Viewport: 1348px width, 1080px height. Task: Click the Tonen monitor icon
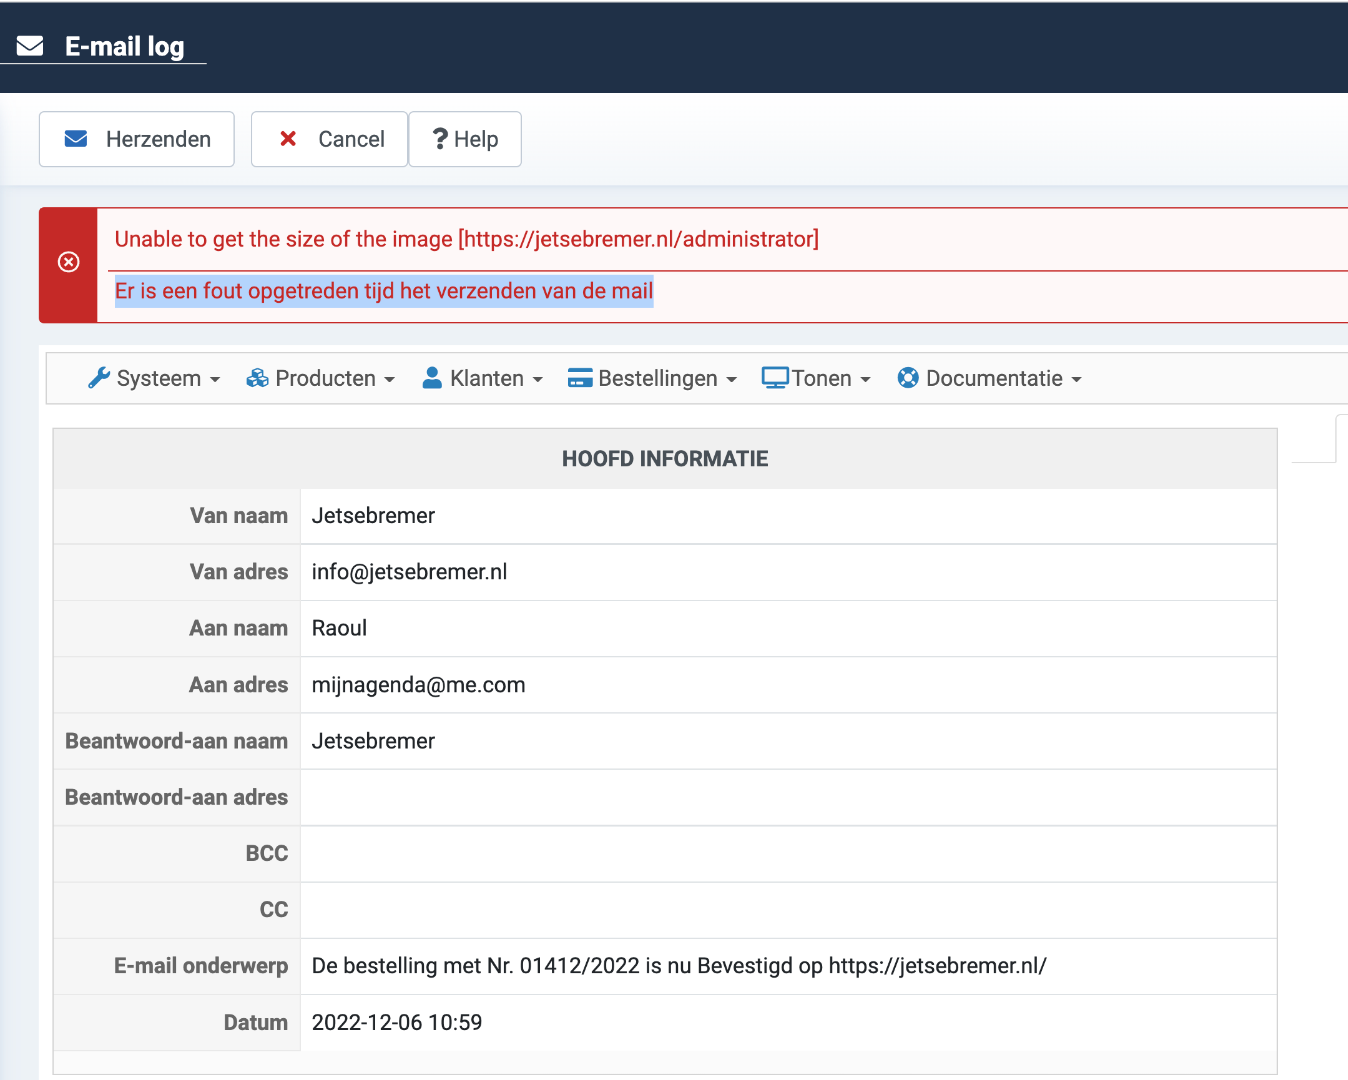click(775, 378)
